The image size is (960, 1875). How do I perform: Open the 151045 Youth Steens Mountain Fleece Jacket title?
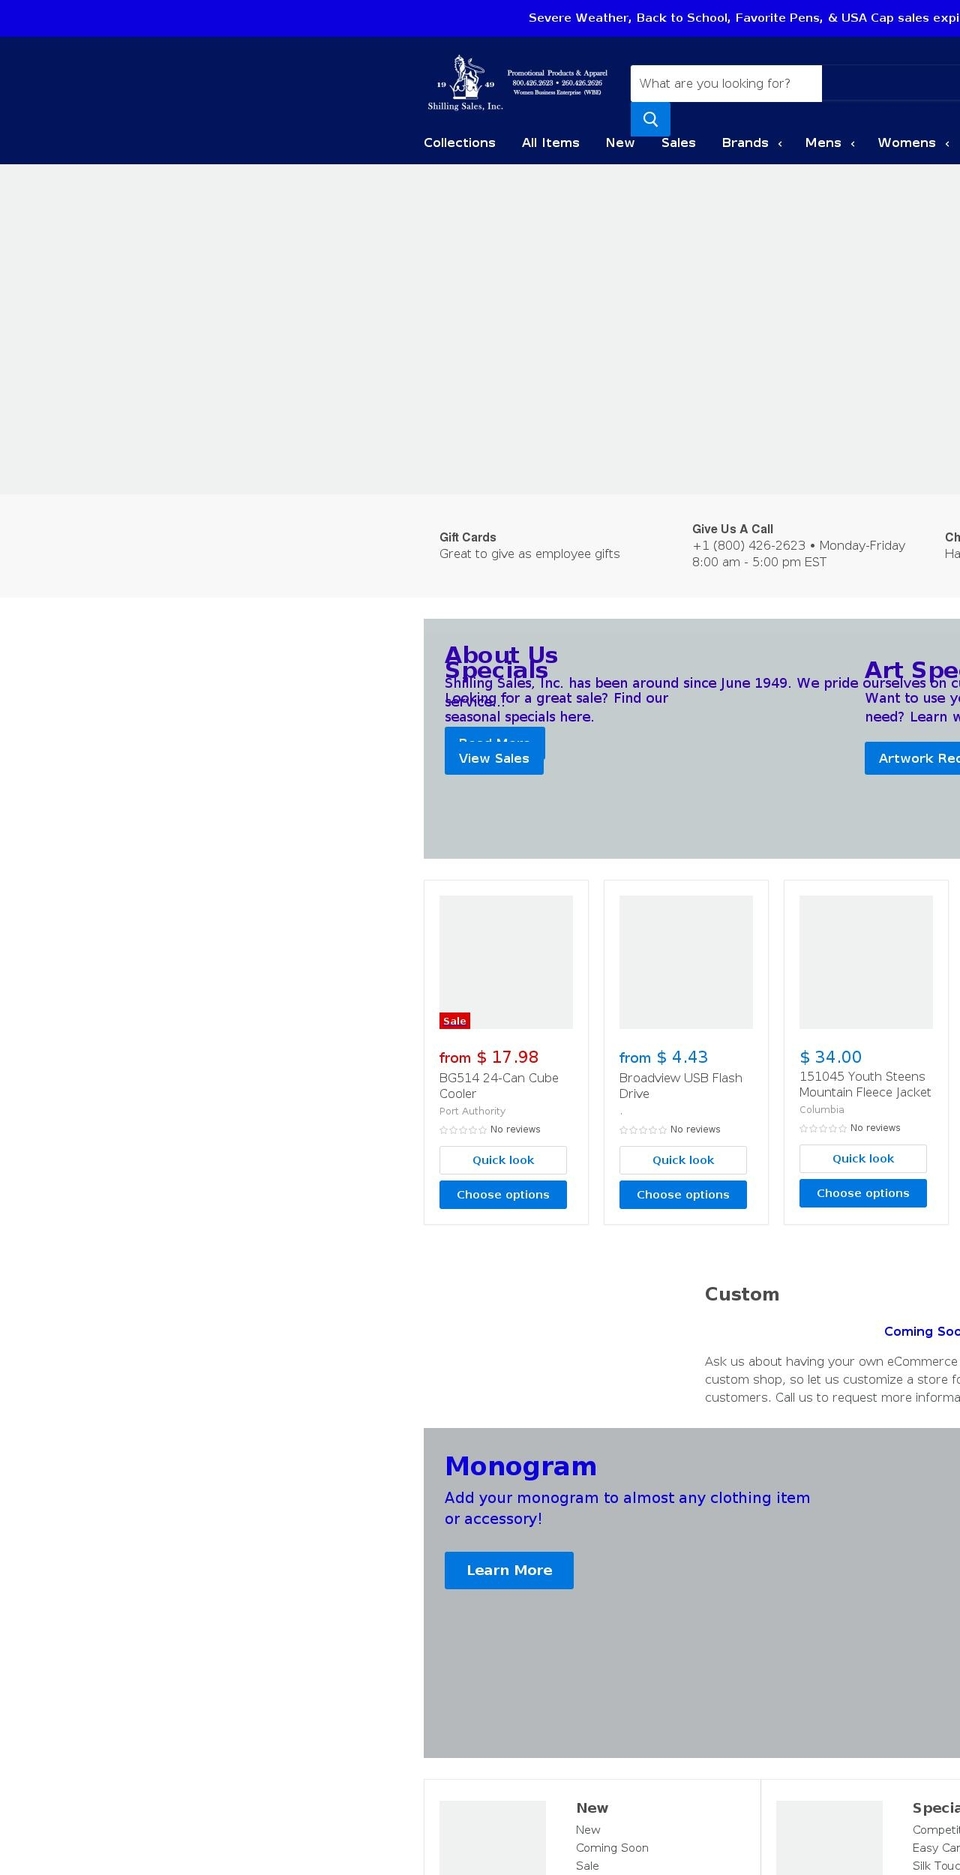(865, 1084)
